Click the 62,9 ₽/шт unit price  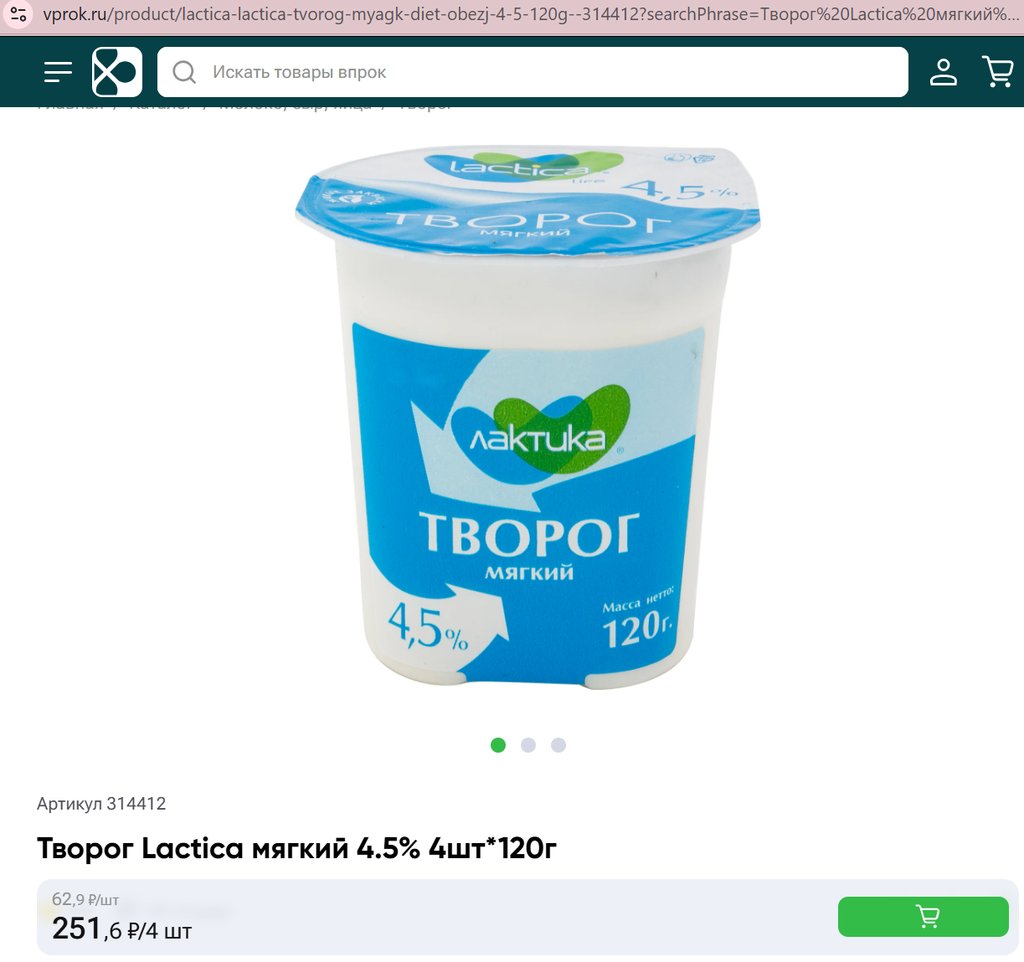click(85, 899)
